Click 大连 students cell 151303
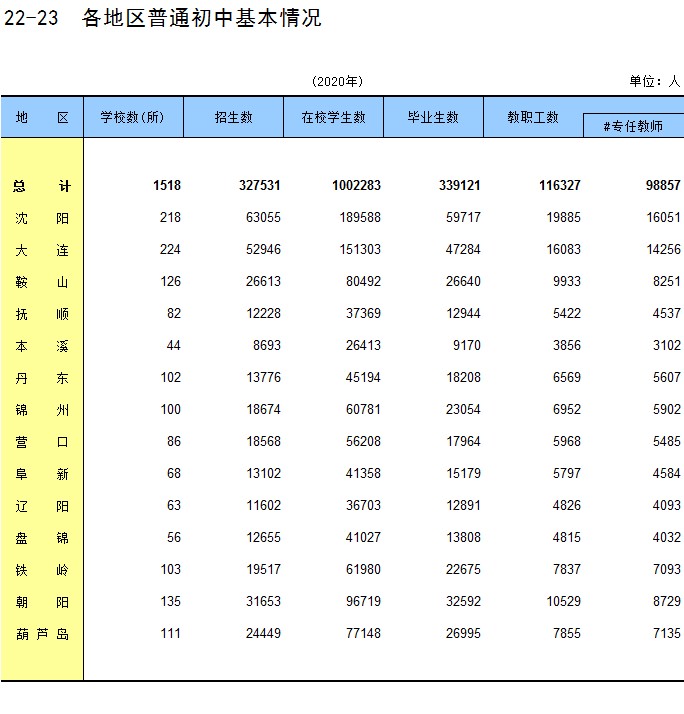 pos(360,249)
